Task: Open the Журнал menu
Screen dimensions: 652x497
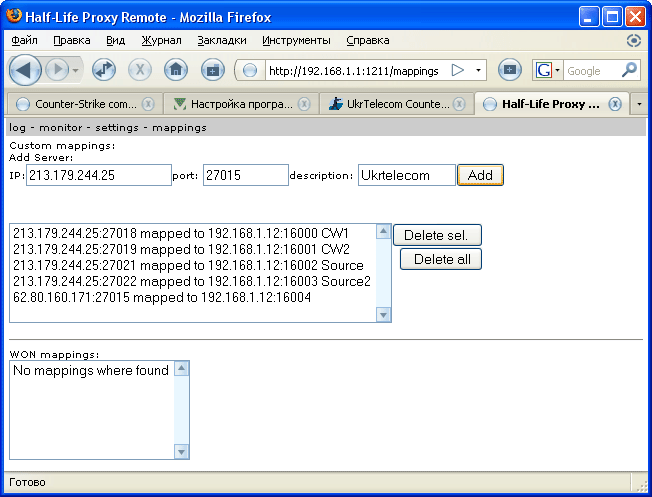Action: click(161, 40)
